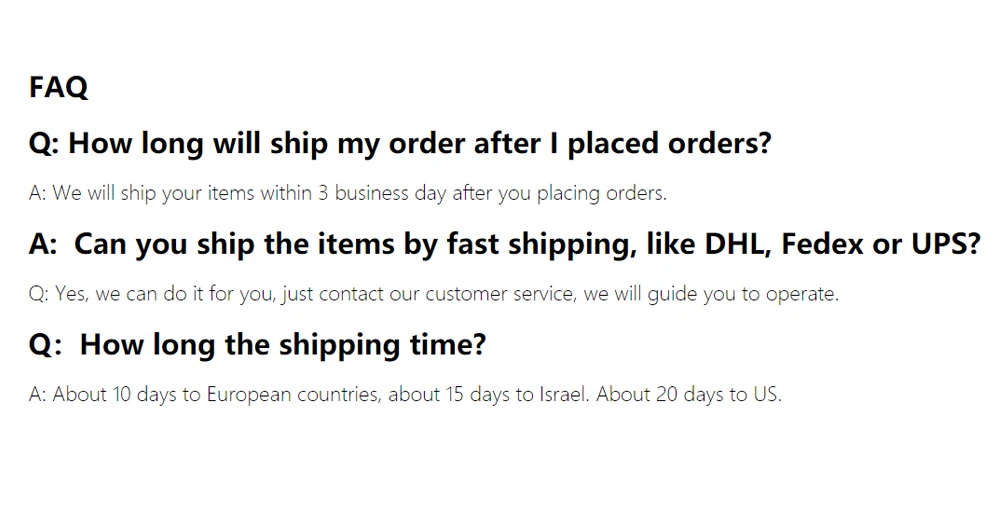
Task: Select the 'How long the shipping time?' heading
Action: click(x=257, y=345)
